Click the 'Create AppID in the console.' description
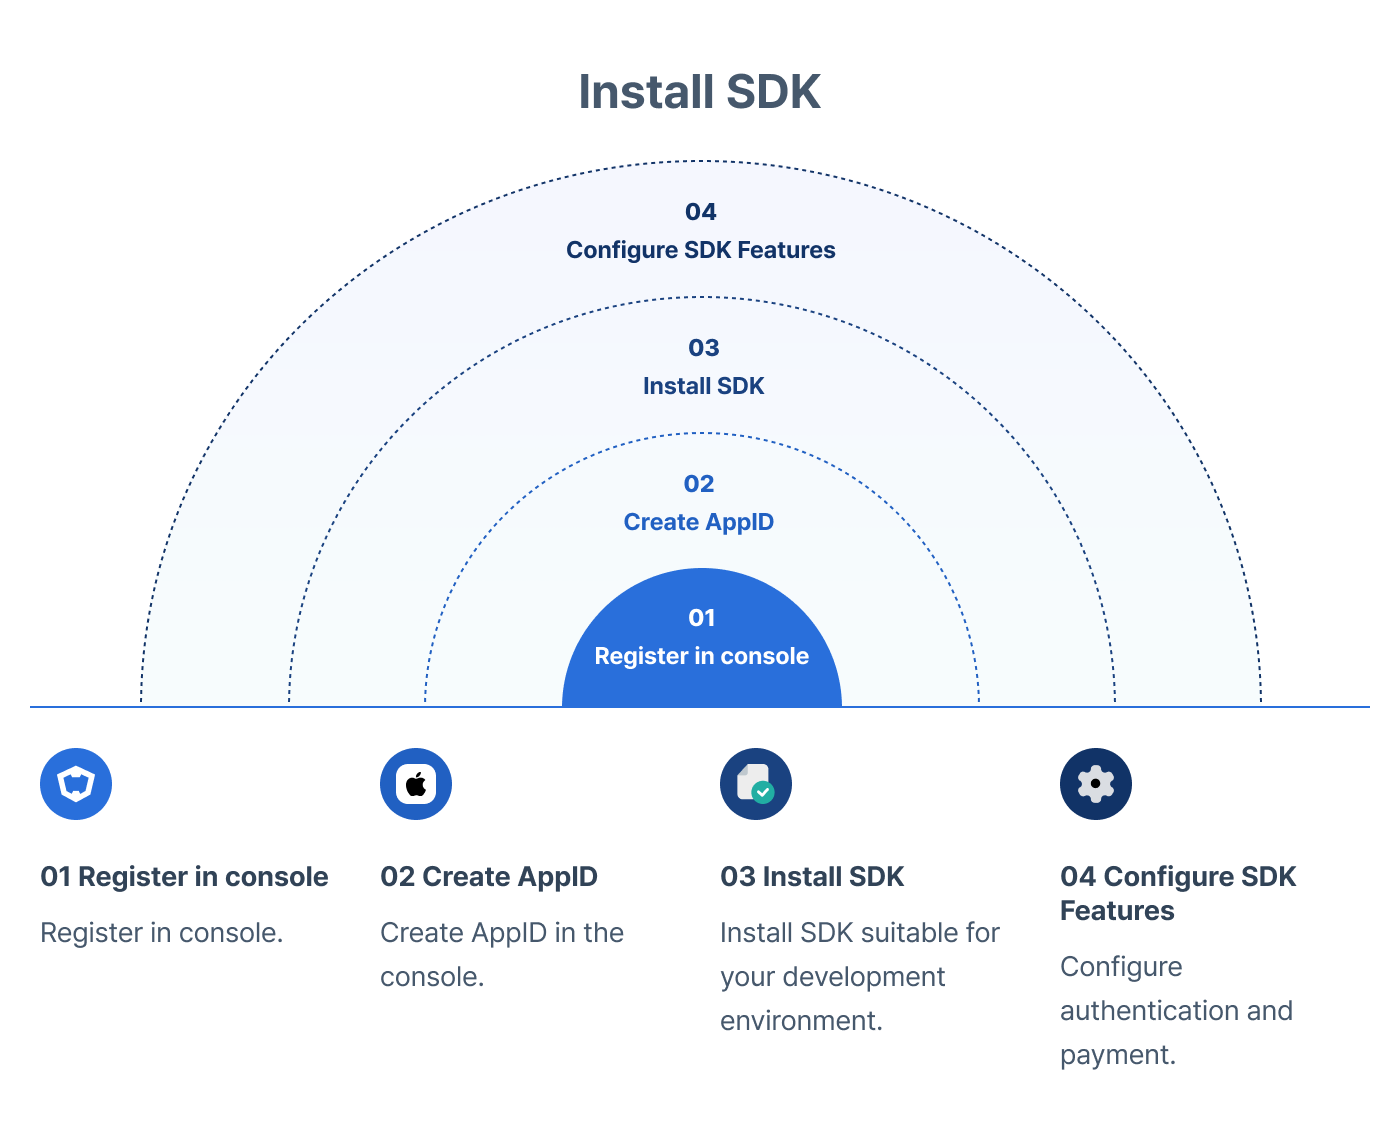This screenshot has height=1136, width=1400. coord(501,954)
